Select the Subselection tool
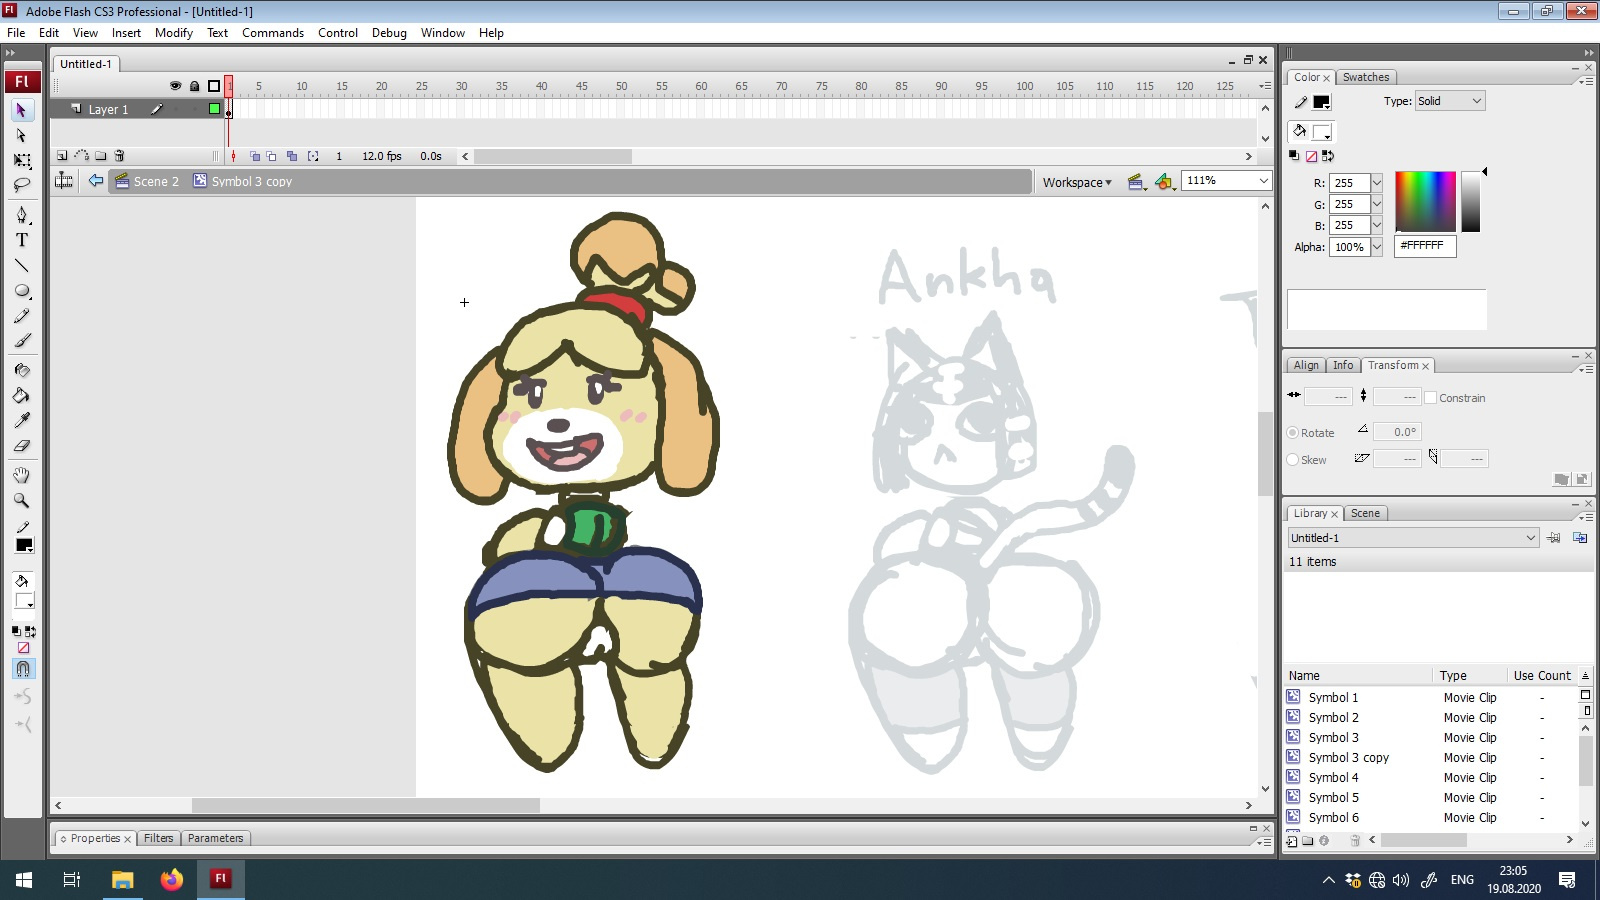Screen dimensions: 1600x900 click(21, 135)
